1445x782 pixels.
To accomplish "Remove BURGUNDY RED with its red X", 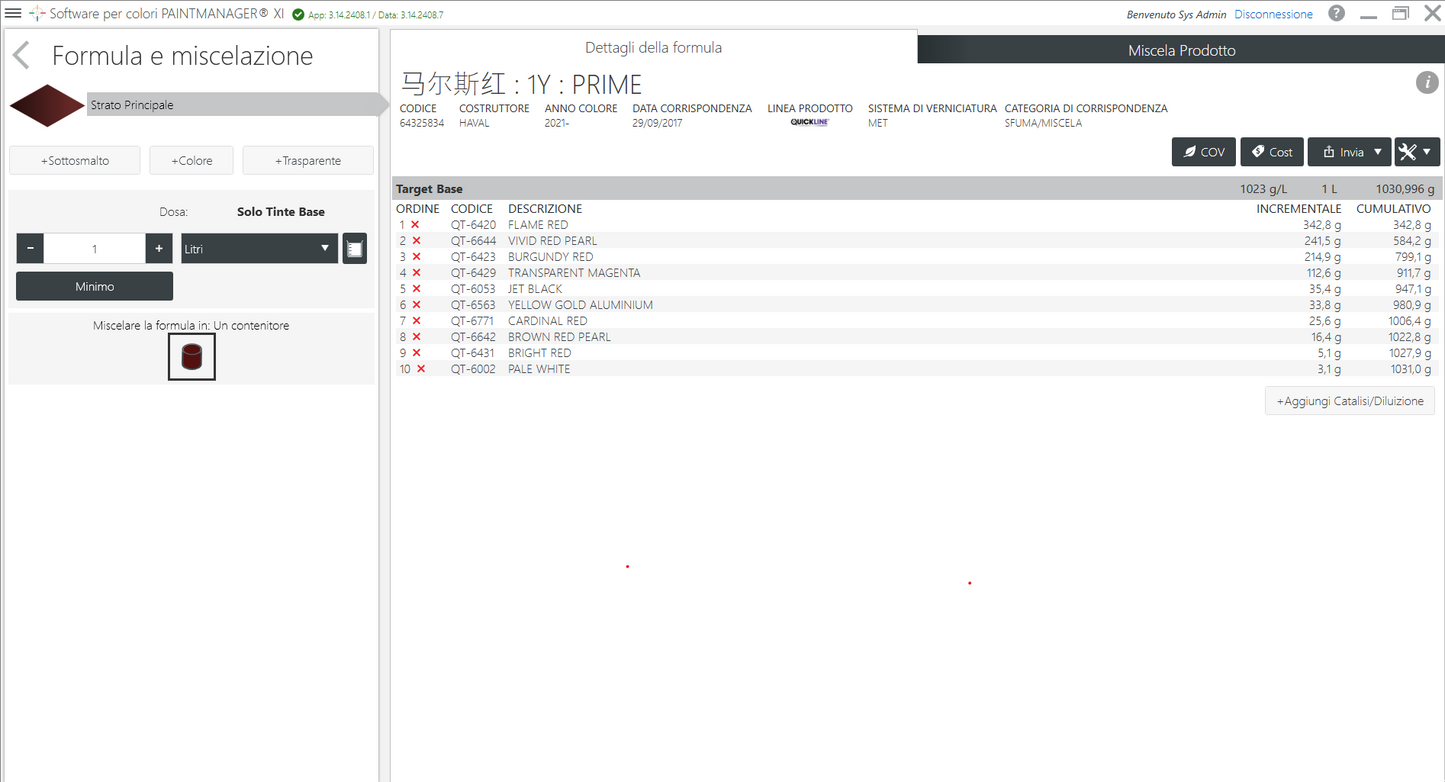I will point(415,257).
